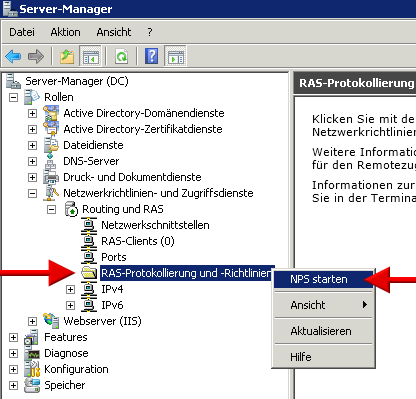Expand Active Directory-Zertifikatdienste node
Viewport: 416px width, 399px height.
click(x=32, y=129)
